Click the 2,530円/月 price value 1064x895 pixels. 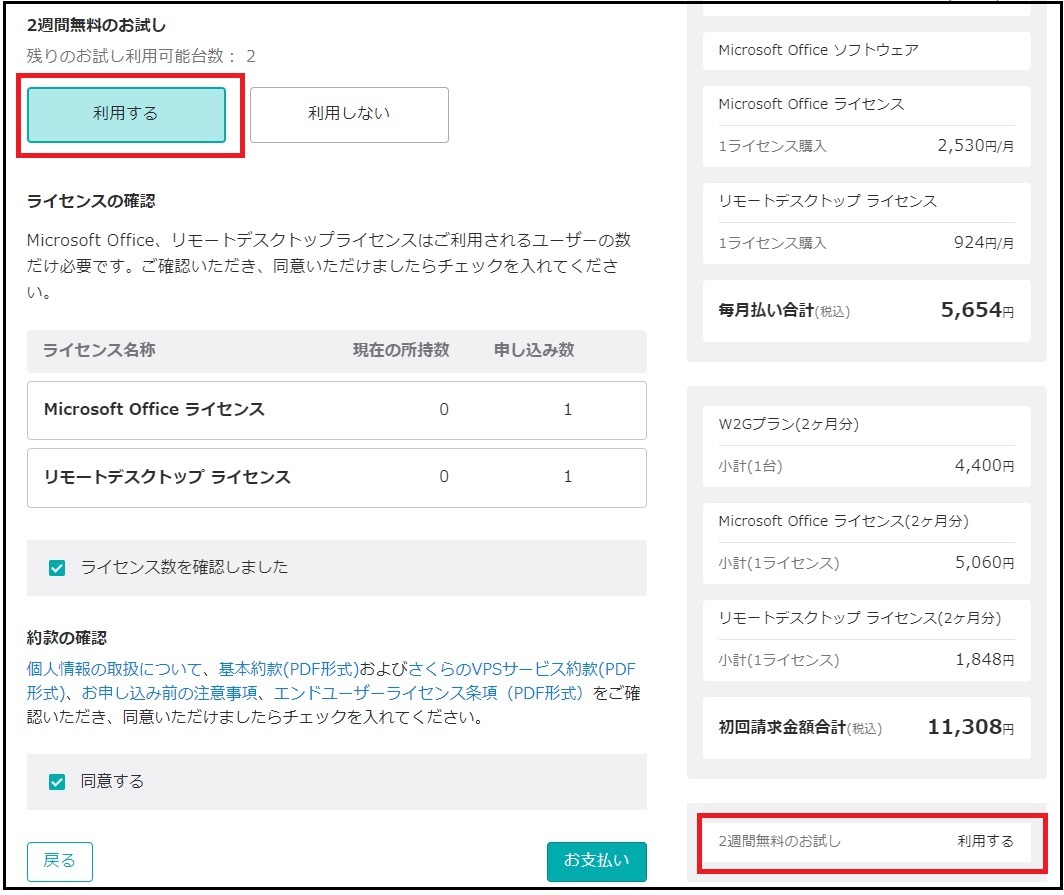click(x=975, y=146)
